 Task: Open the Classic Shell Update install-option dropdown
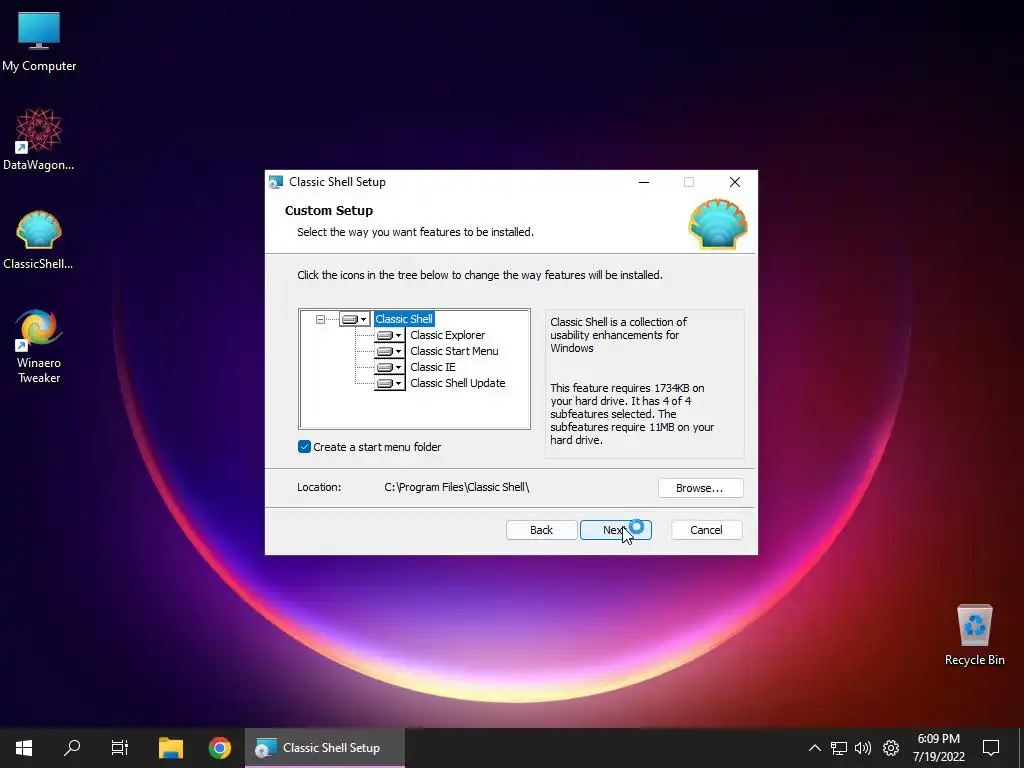pos(390,383)
